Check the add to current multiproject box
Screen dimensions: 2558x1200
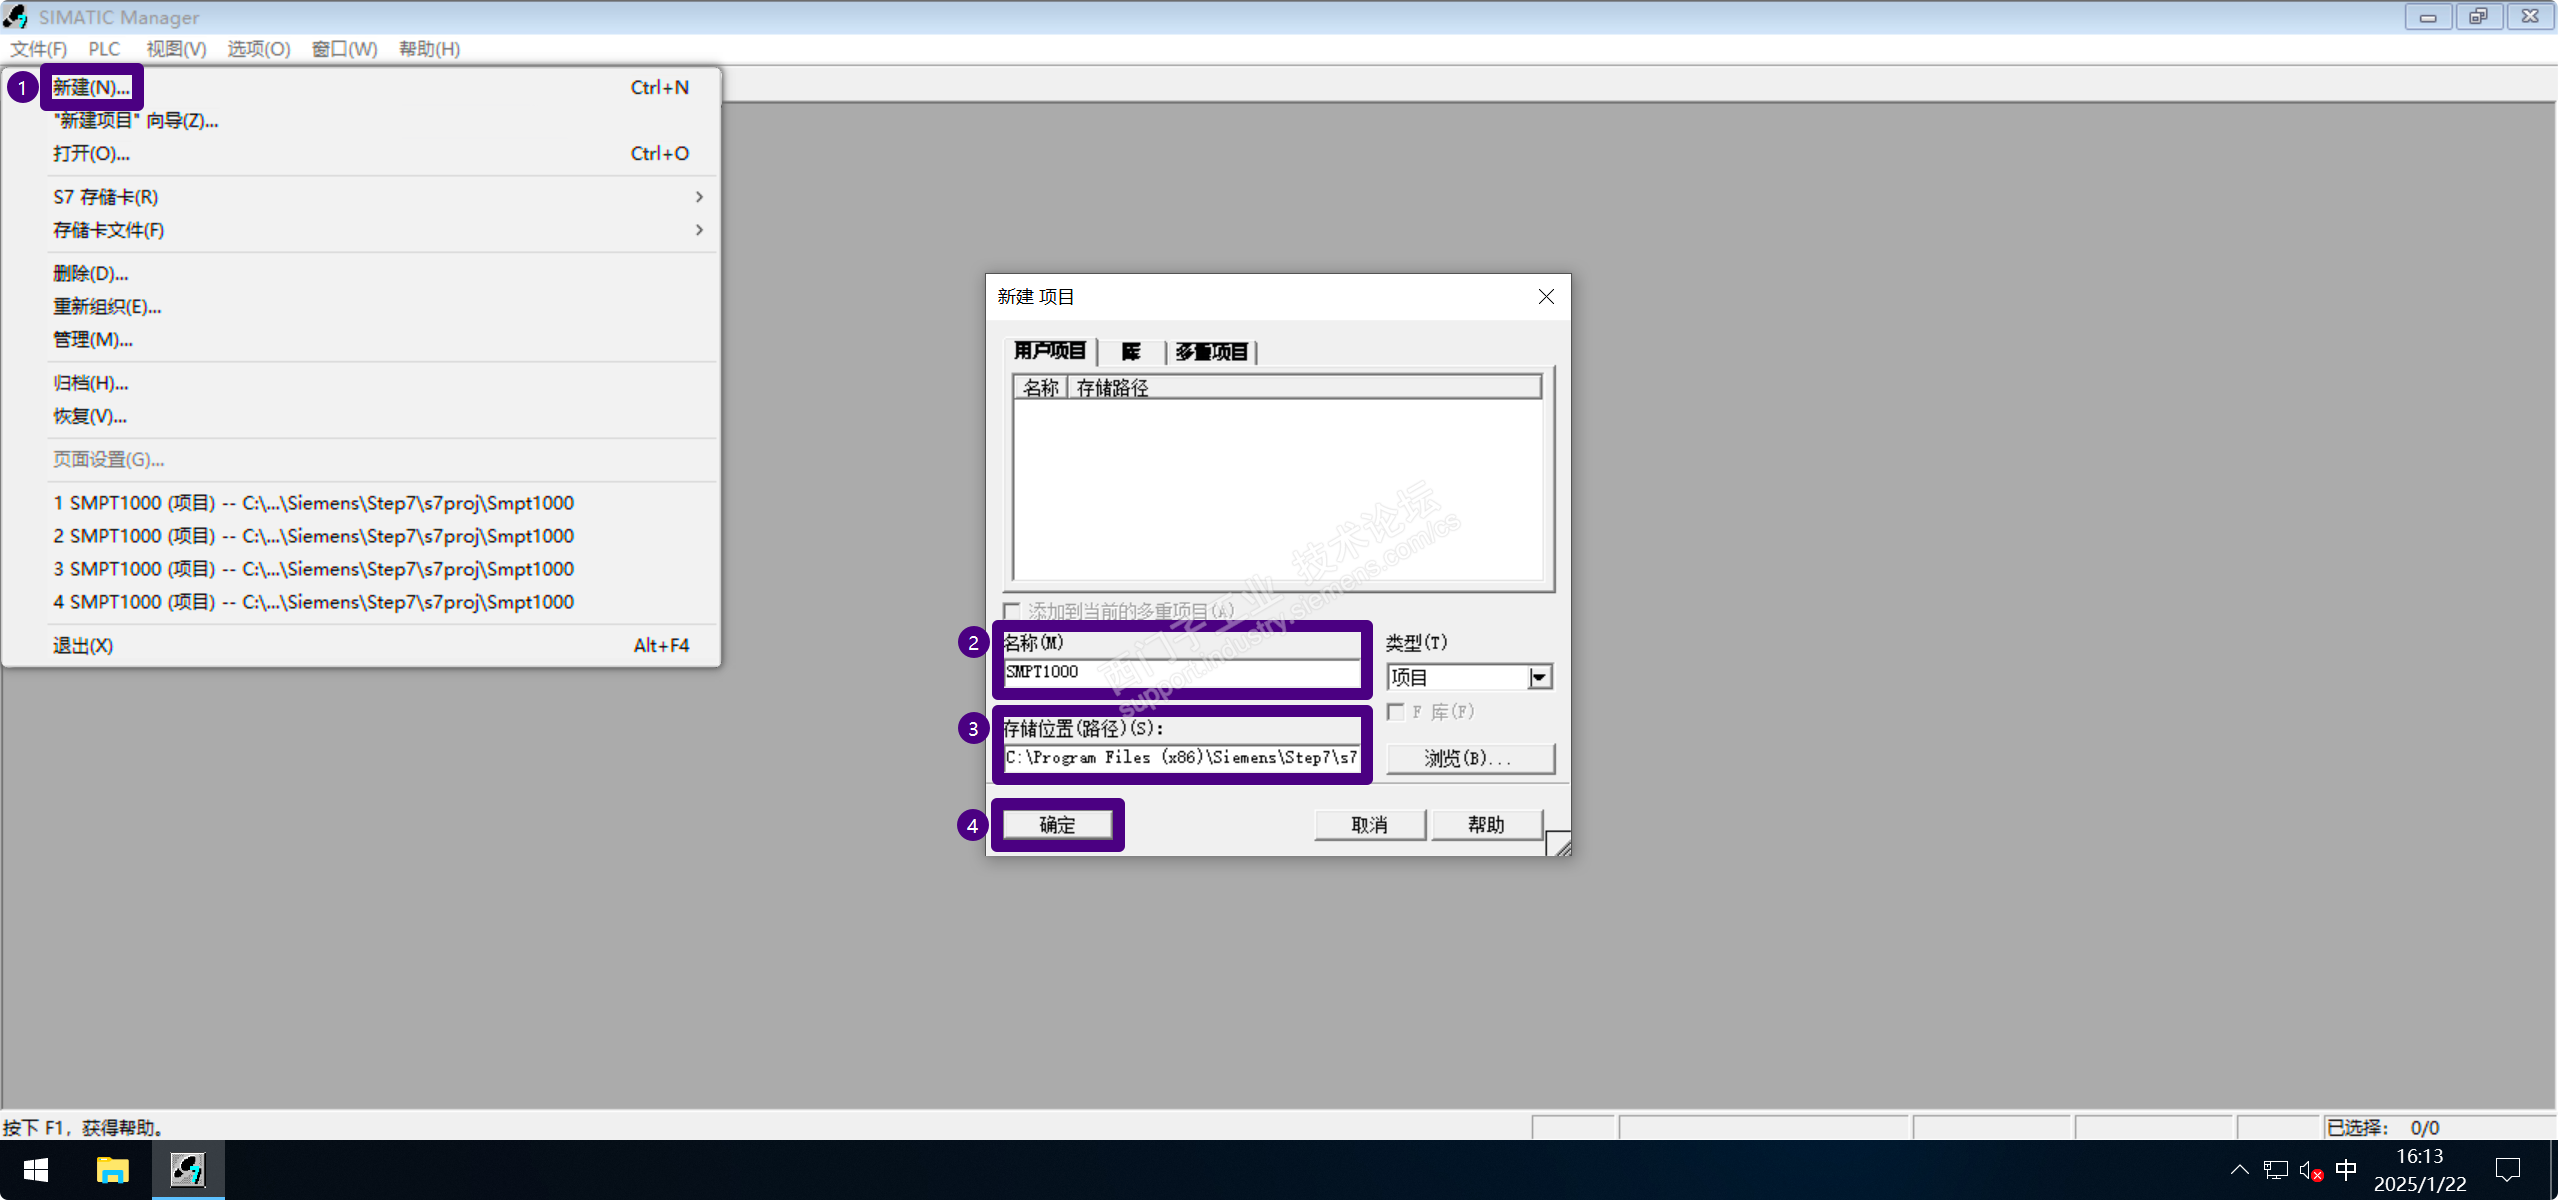pos(1012,611)
